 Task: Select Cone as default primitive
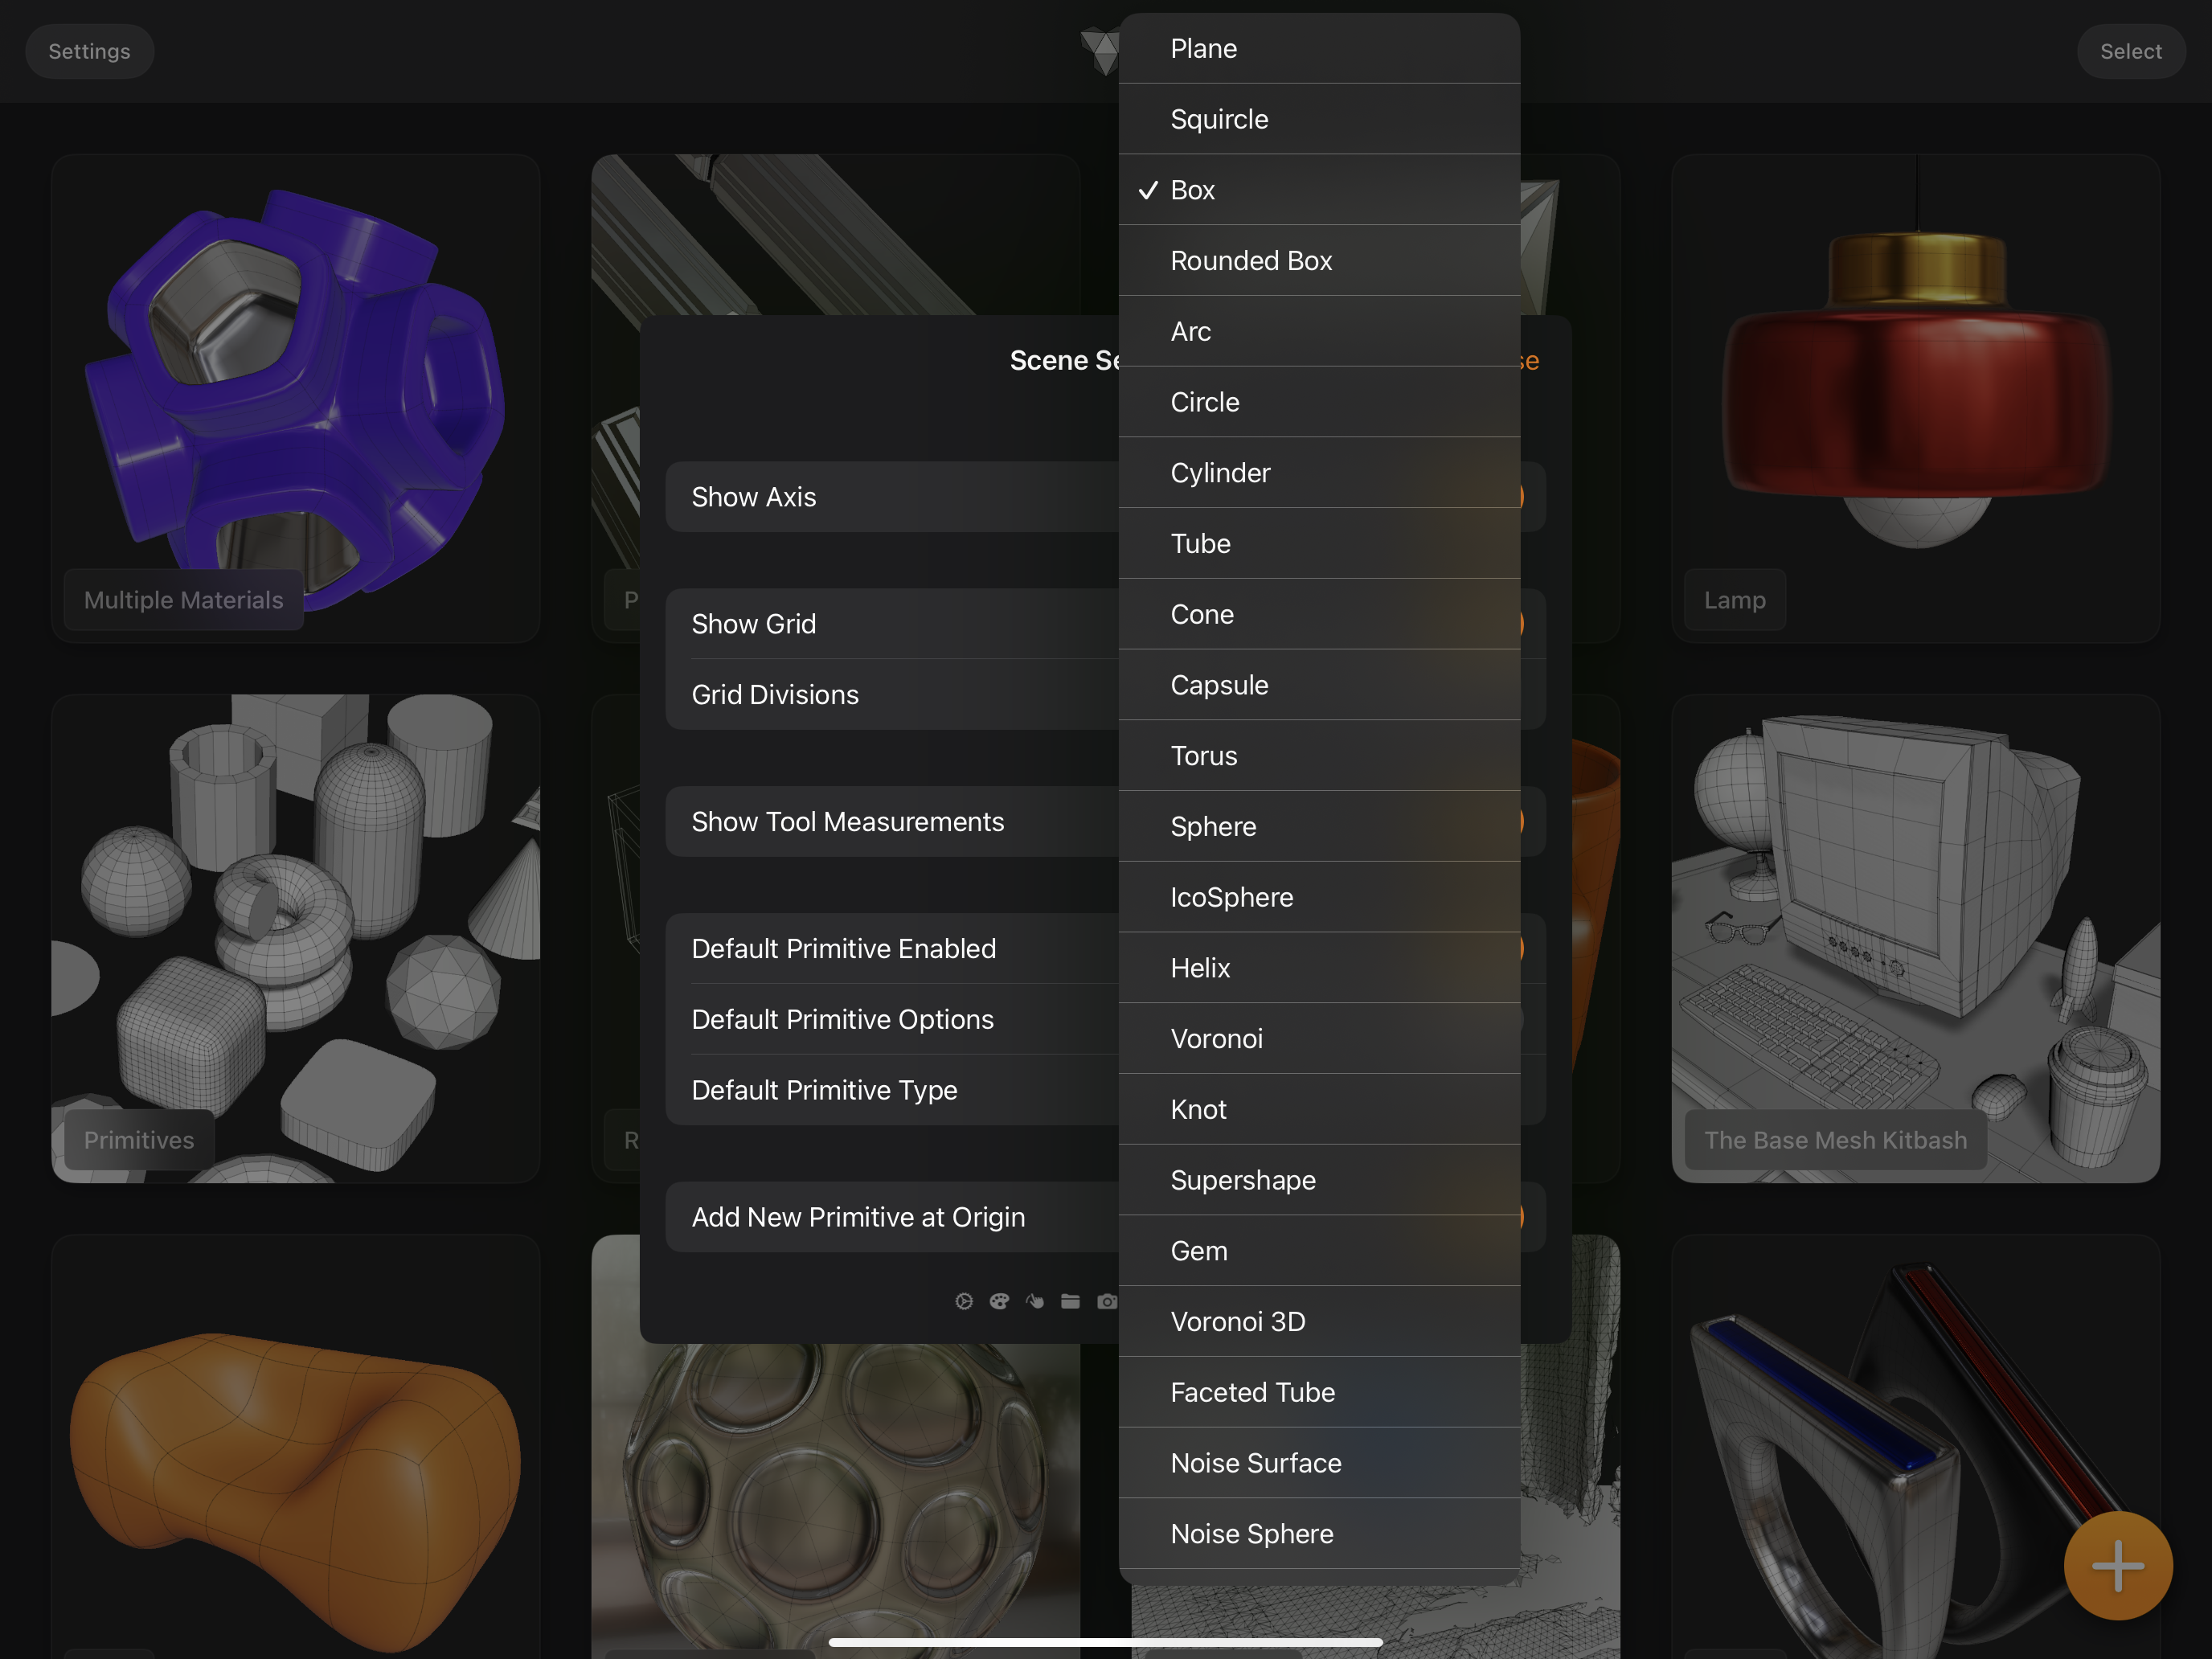(1320, 614)
